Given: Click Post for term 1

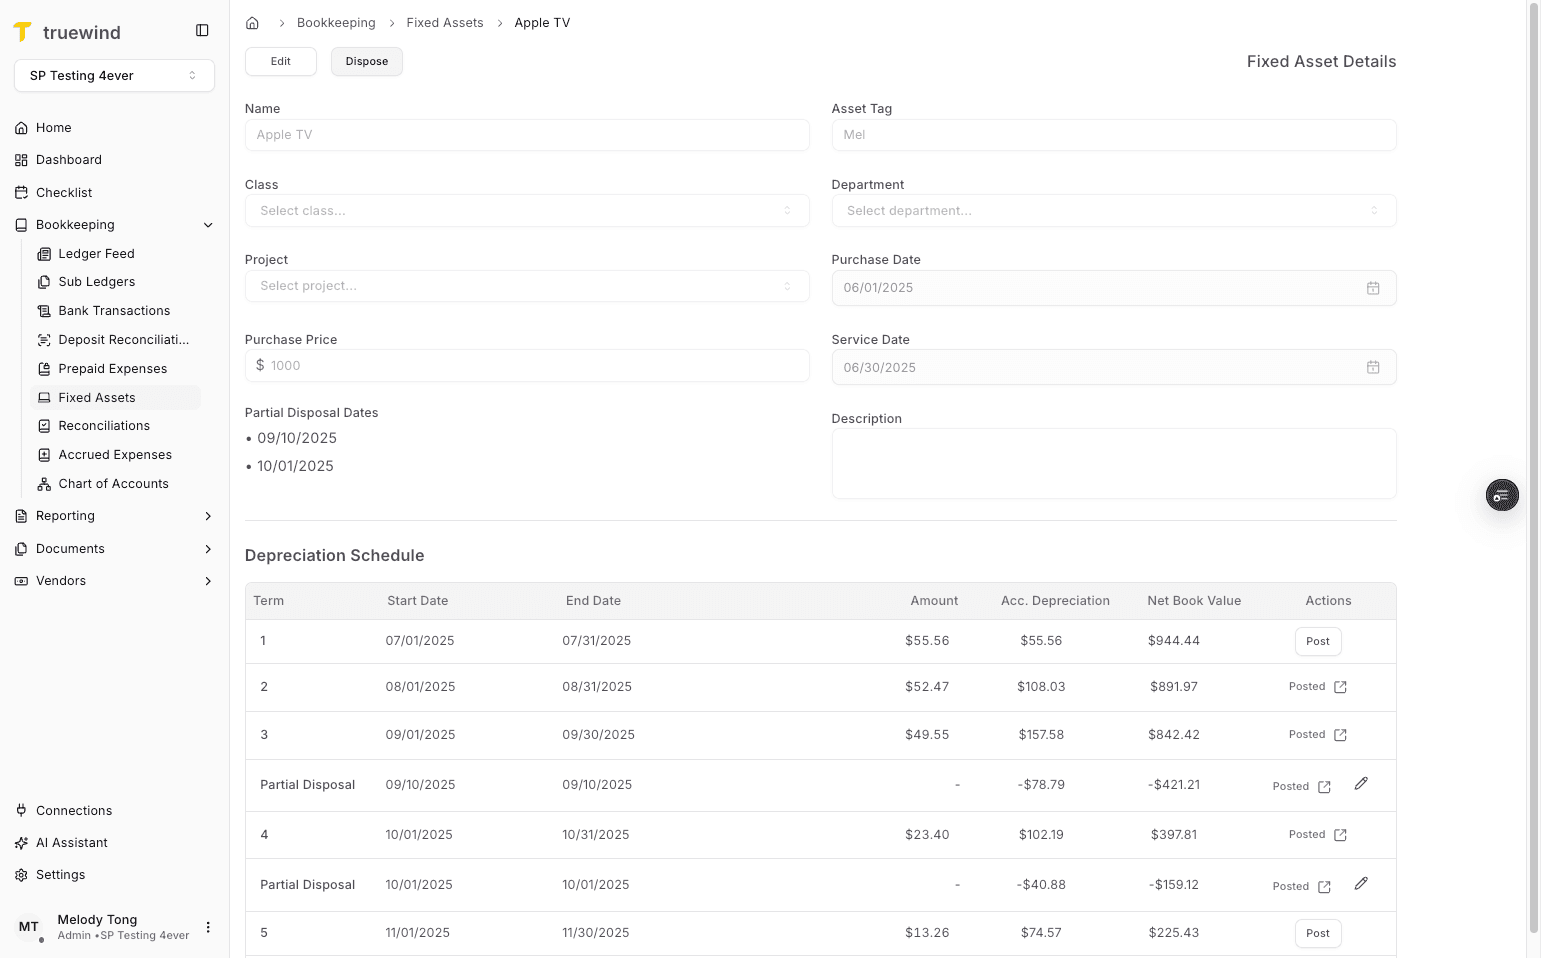Looking at the screenshot, I should [1317, 641].
